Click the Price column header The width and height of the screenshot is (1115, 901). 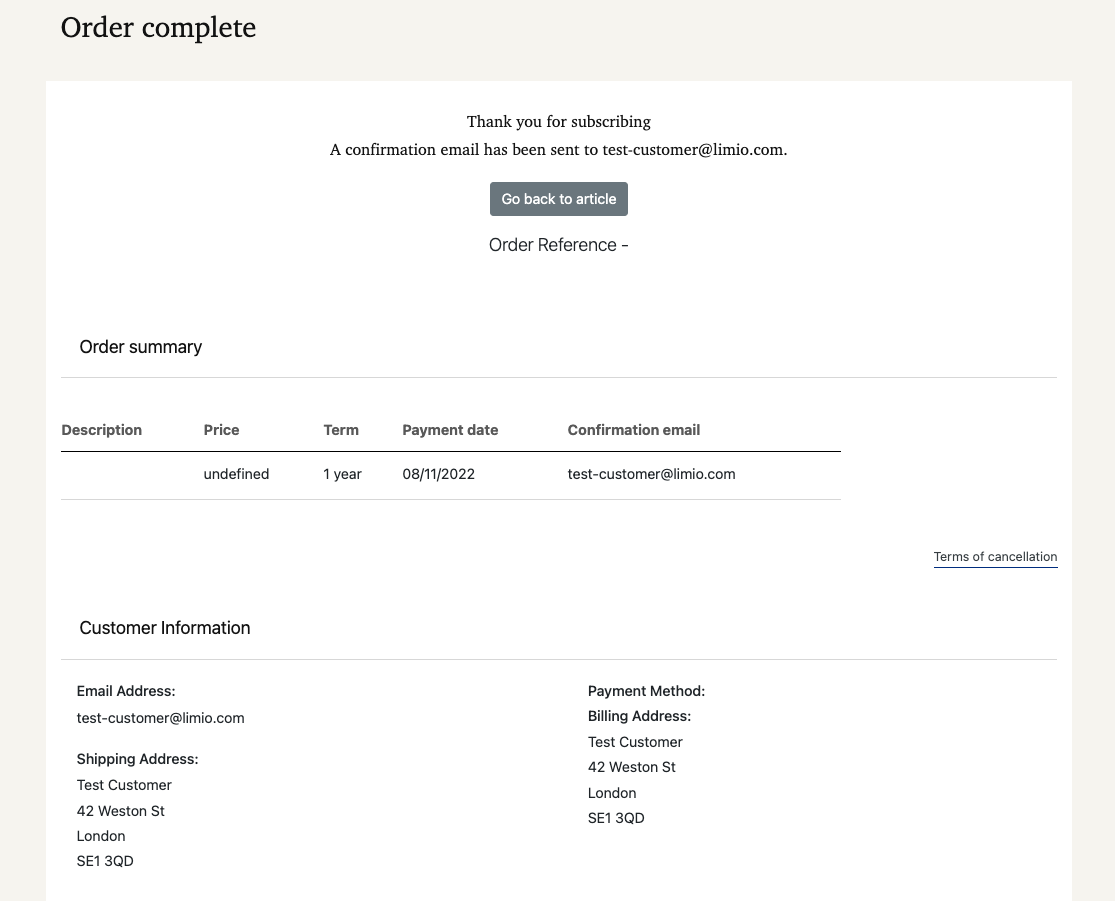pos(221,430)
